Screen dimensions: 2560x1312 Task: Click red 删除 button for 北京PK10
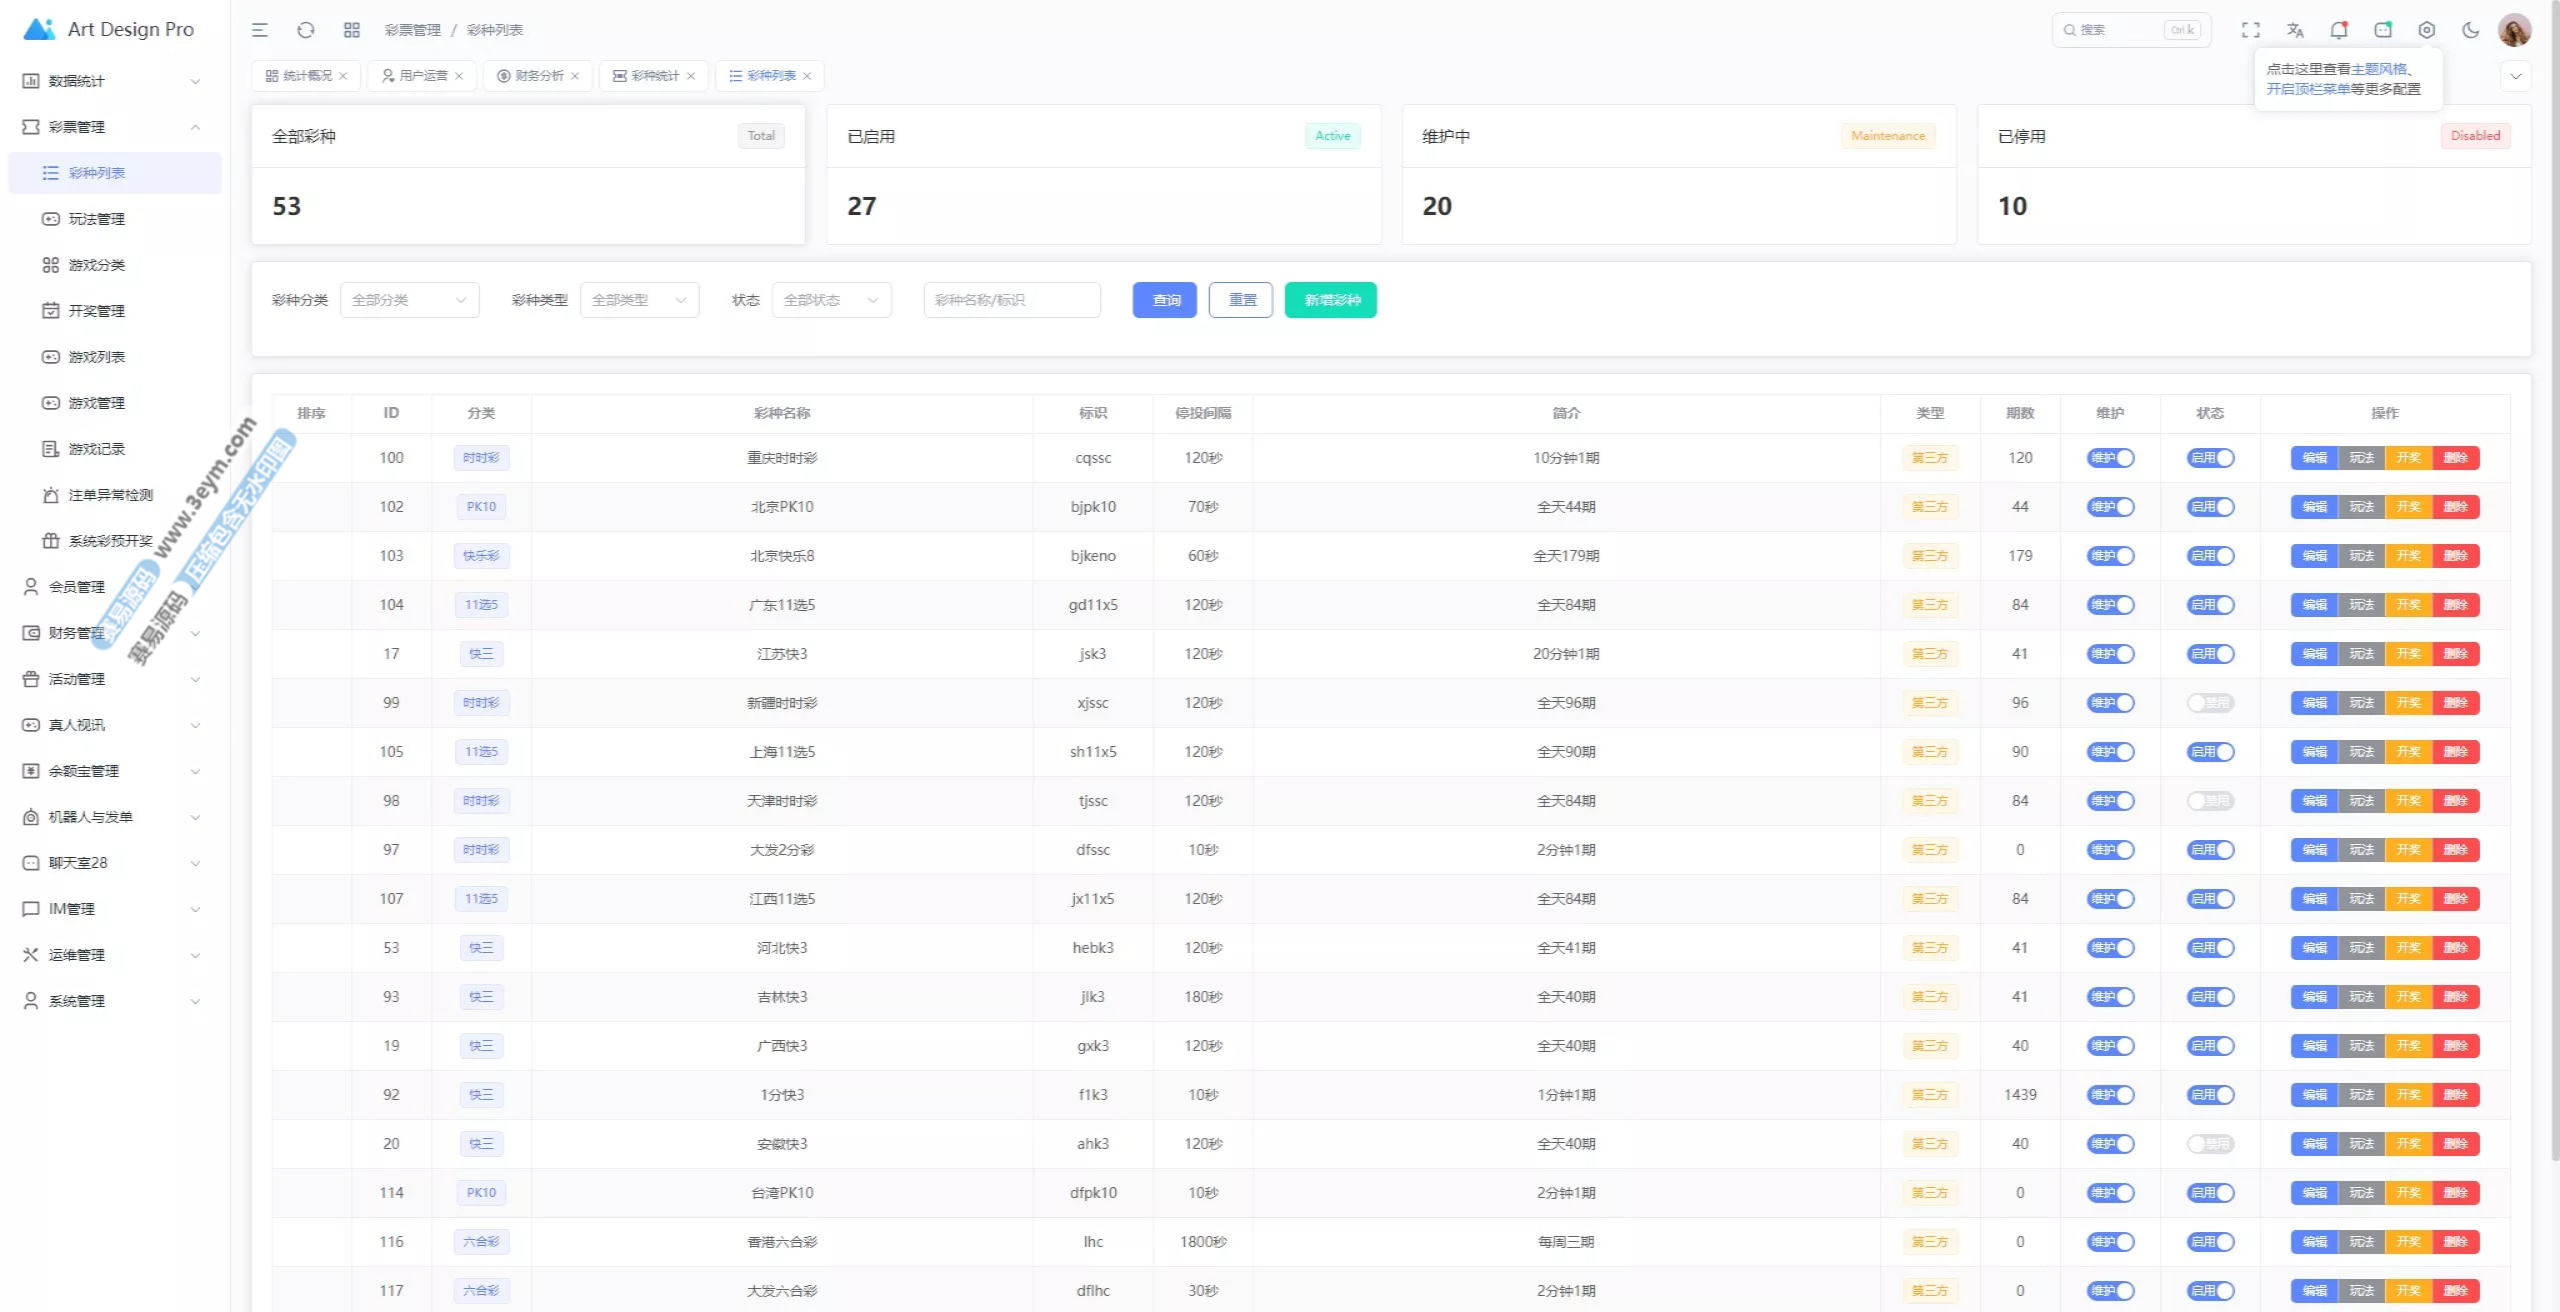2455,507
